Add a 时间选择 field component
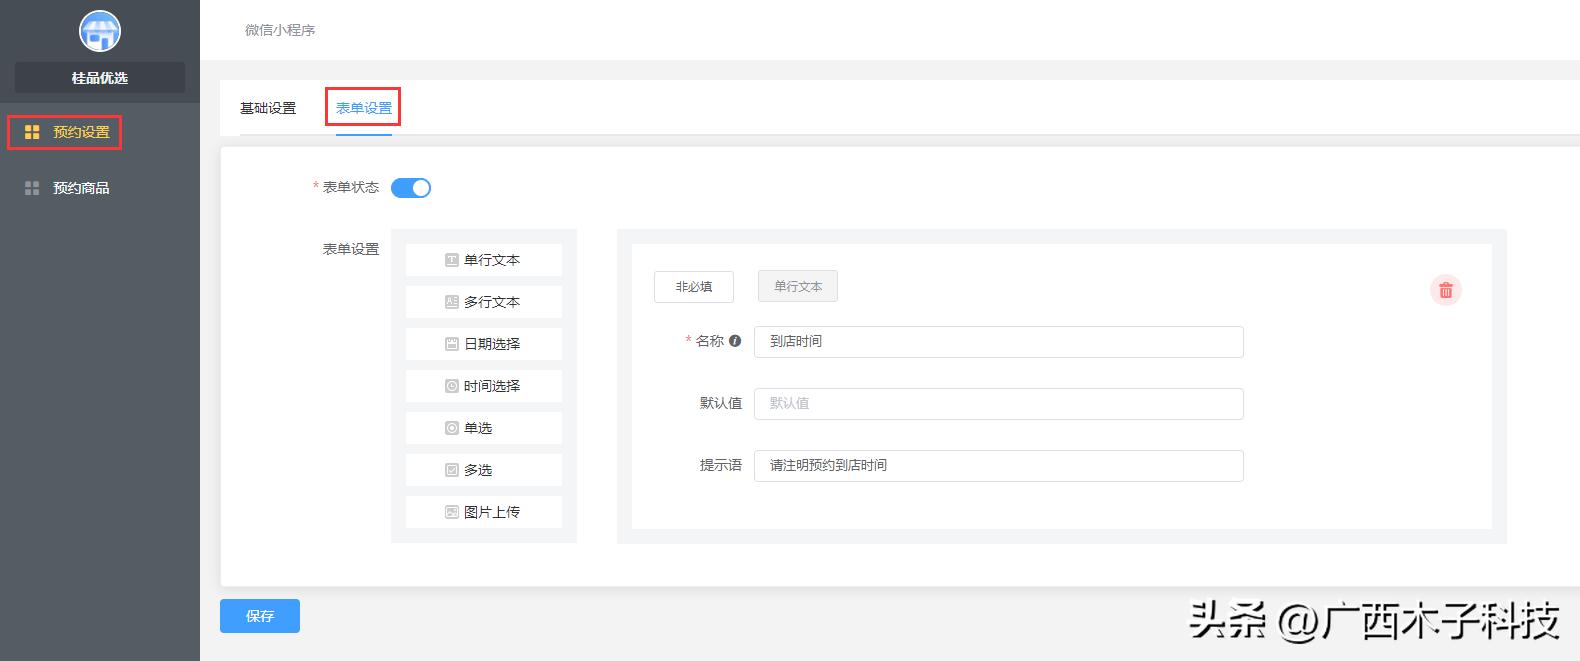This screenshot has height=661, width=1580. pos(484,386)
